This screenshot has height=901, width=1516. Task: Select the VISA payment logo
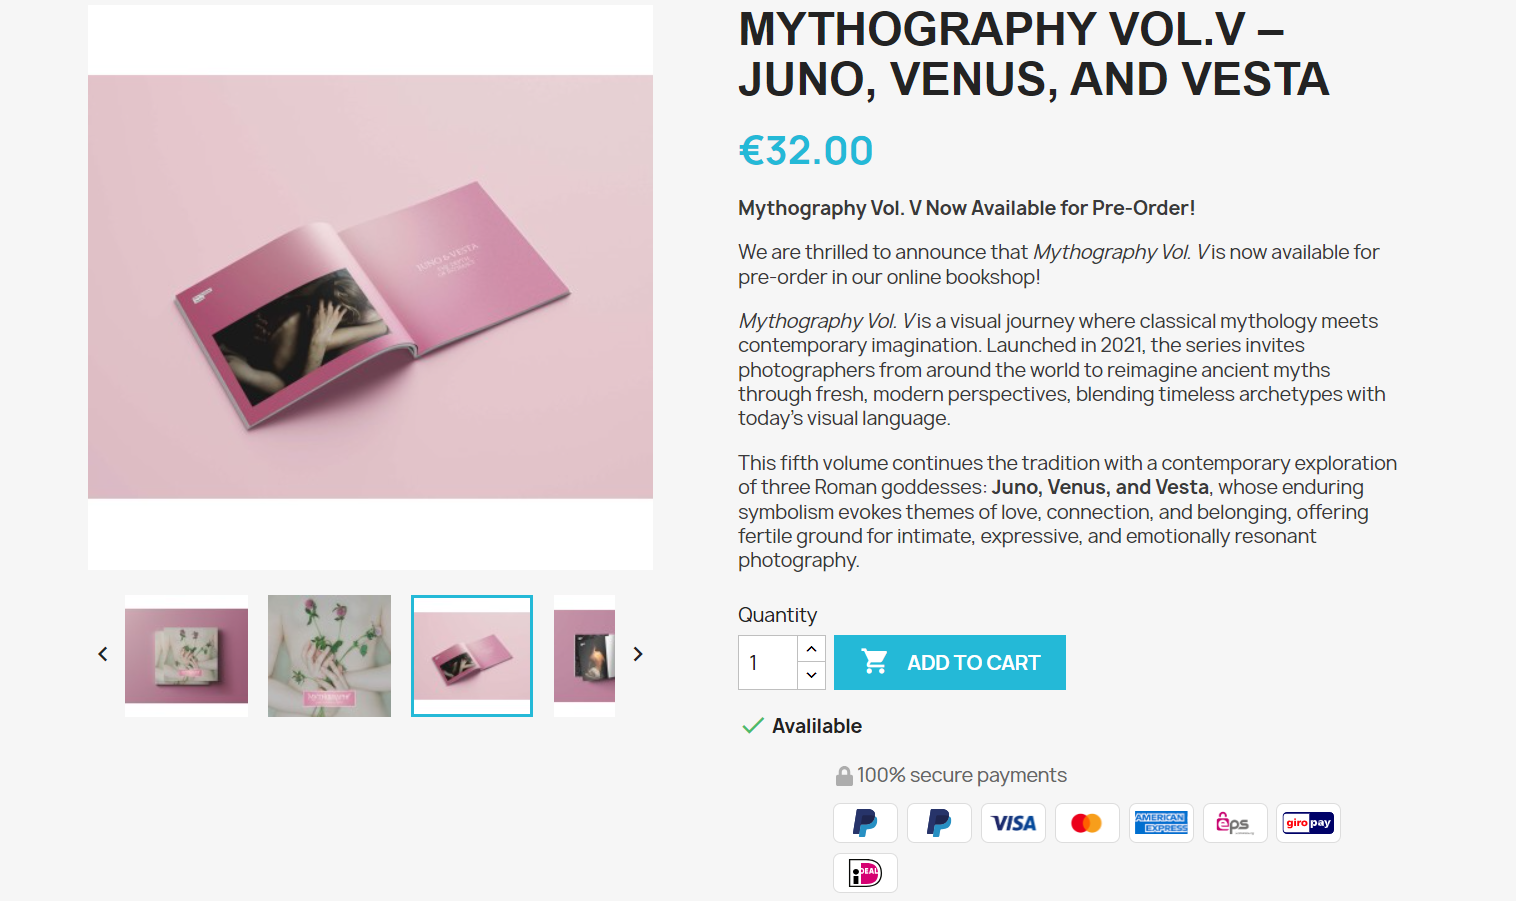coord(1013,823)
